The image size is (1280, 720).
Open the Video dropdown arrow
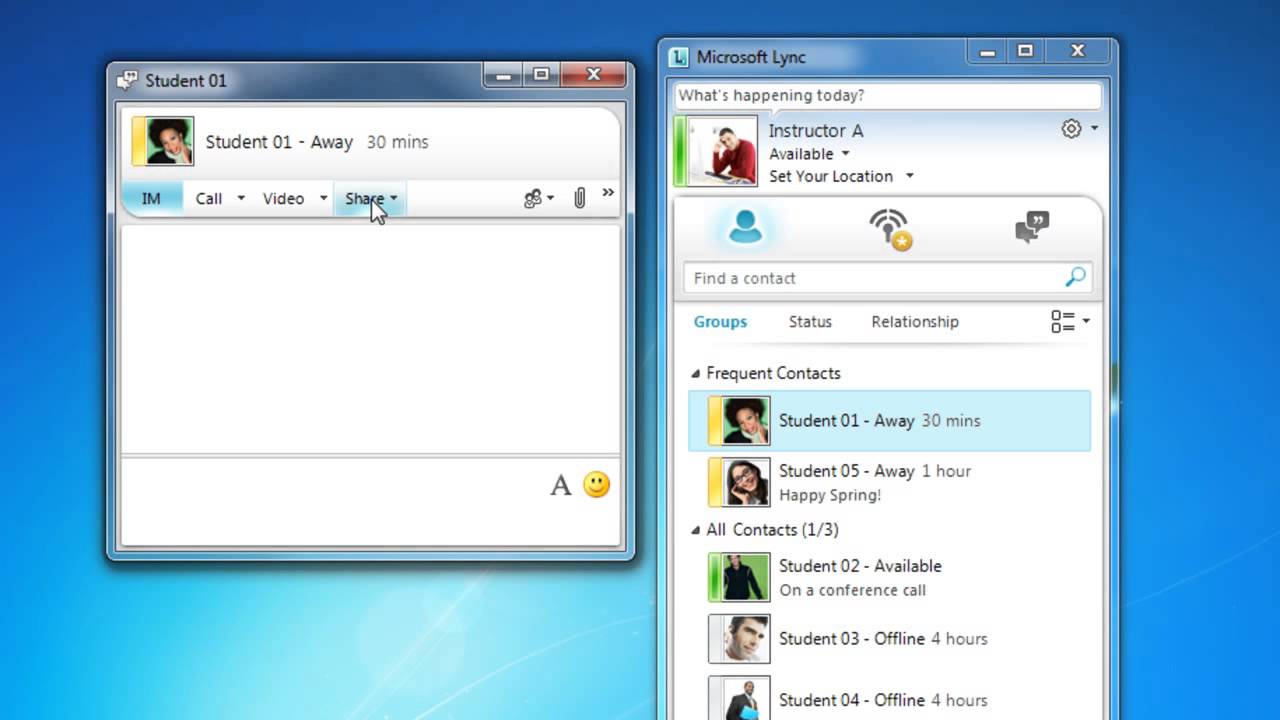pos(323,198)
